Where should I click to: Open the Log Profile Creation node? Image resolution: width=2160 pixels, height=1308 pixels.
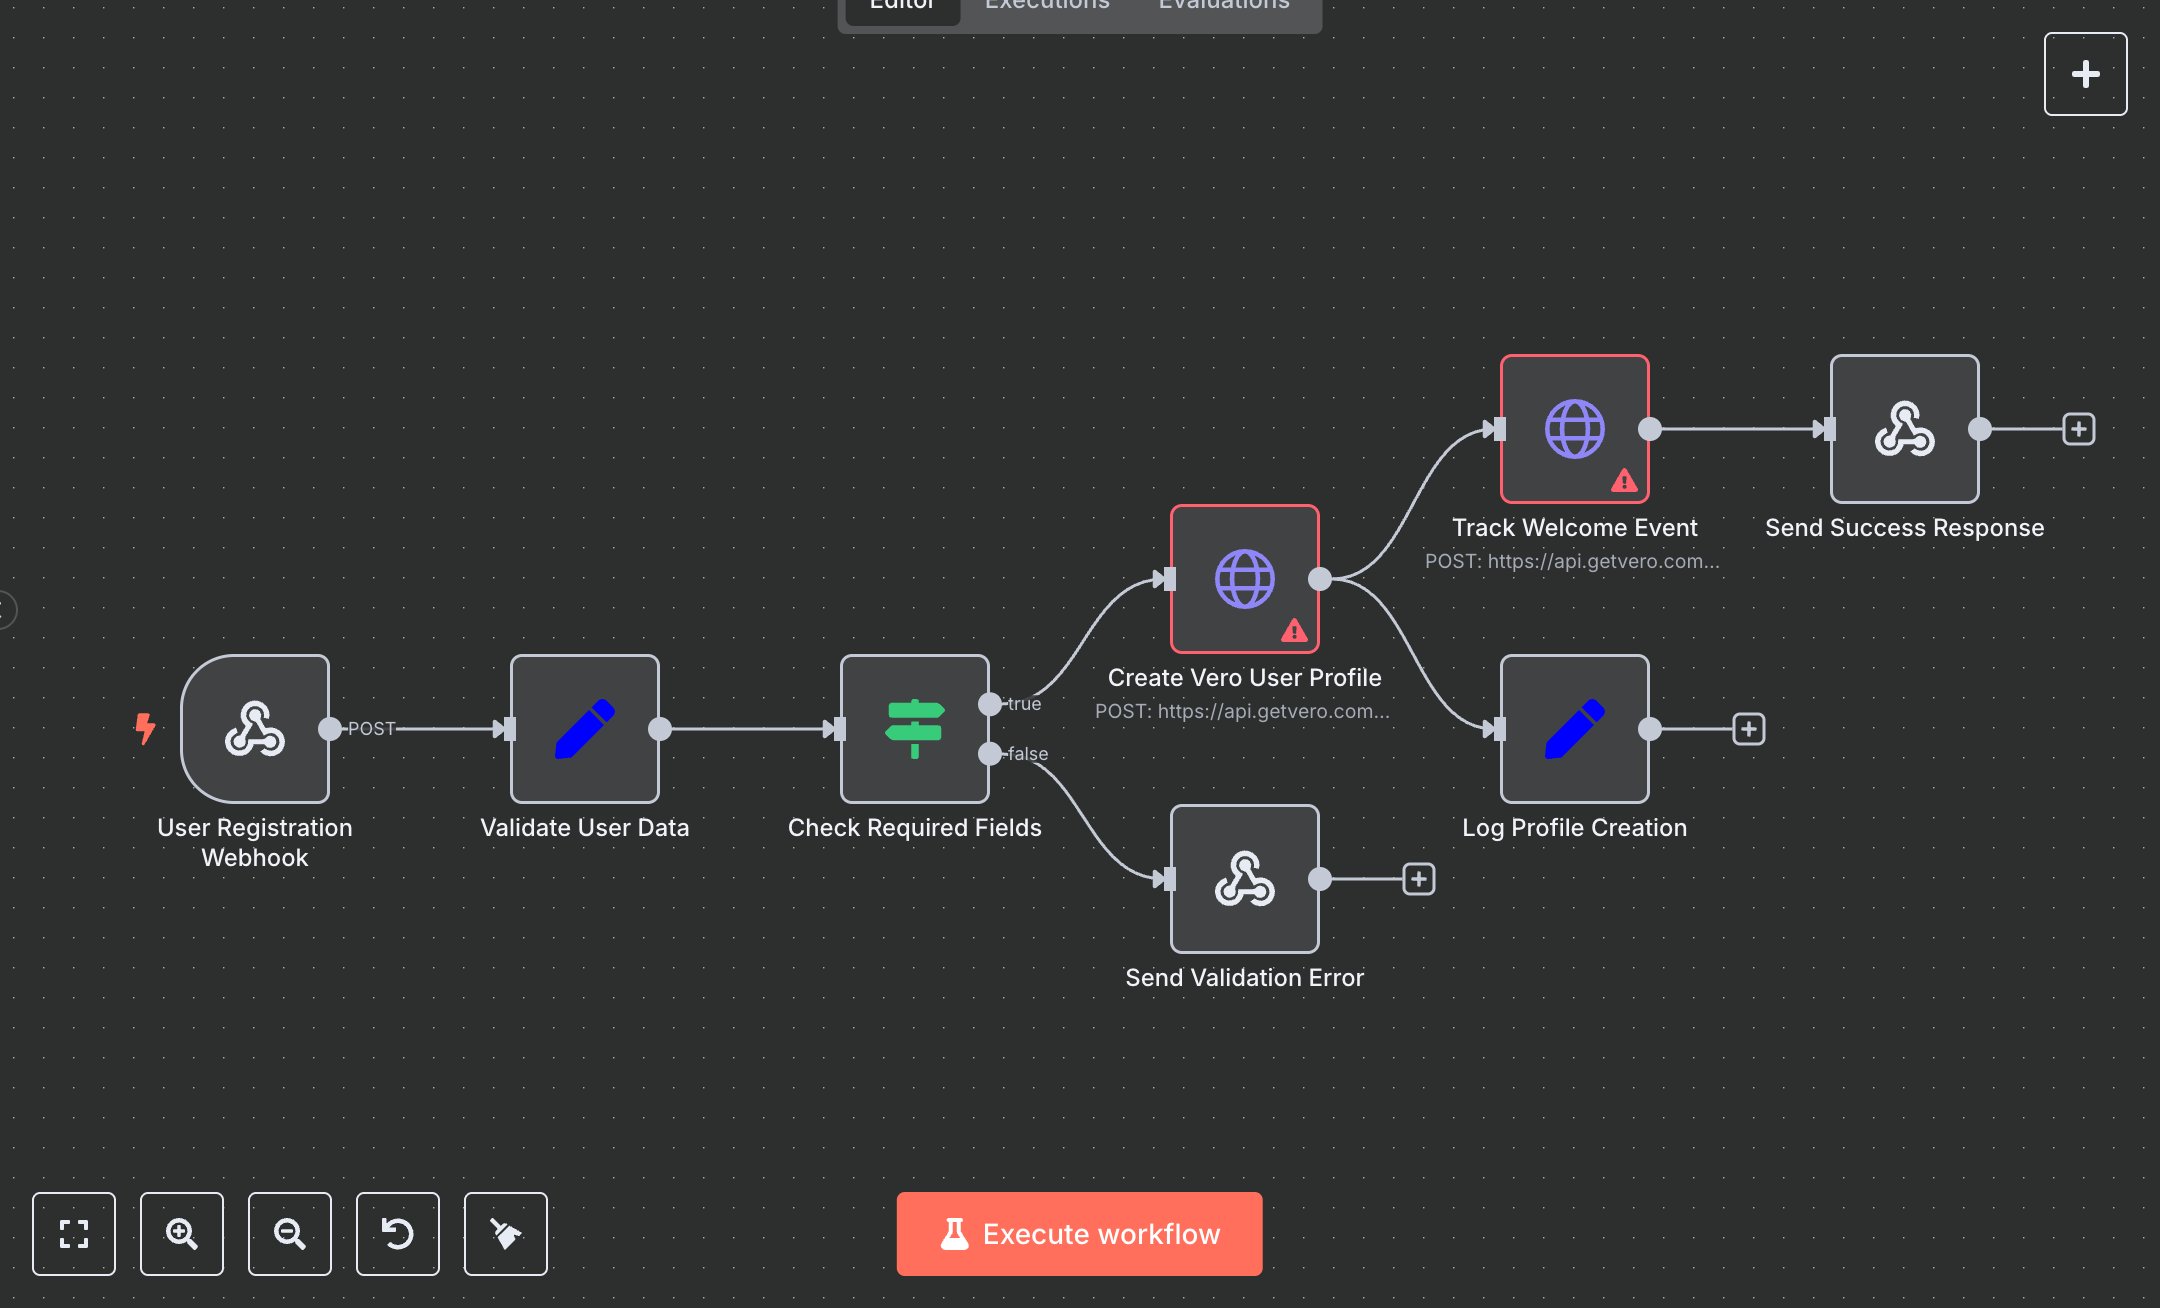coord(1573,729)
